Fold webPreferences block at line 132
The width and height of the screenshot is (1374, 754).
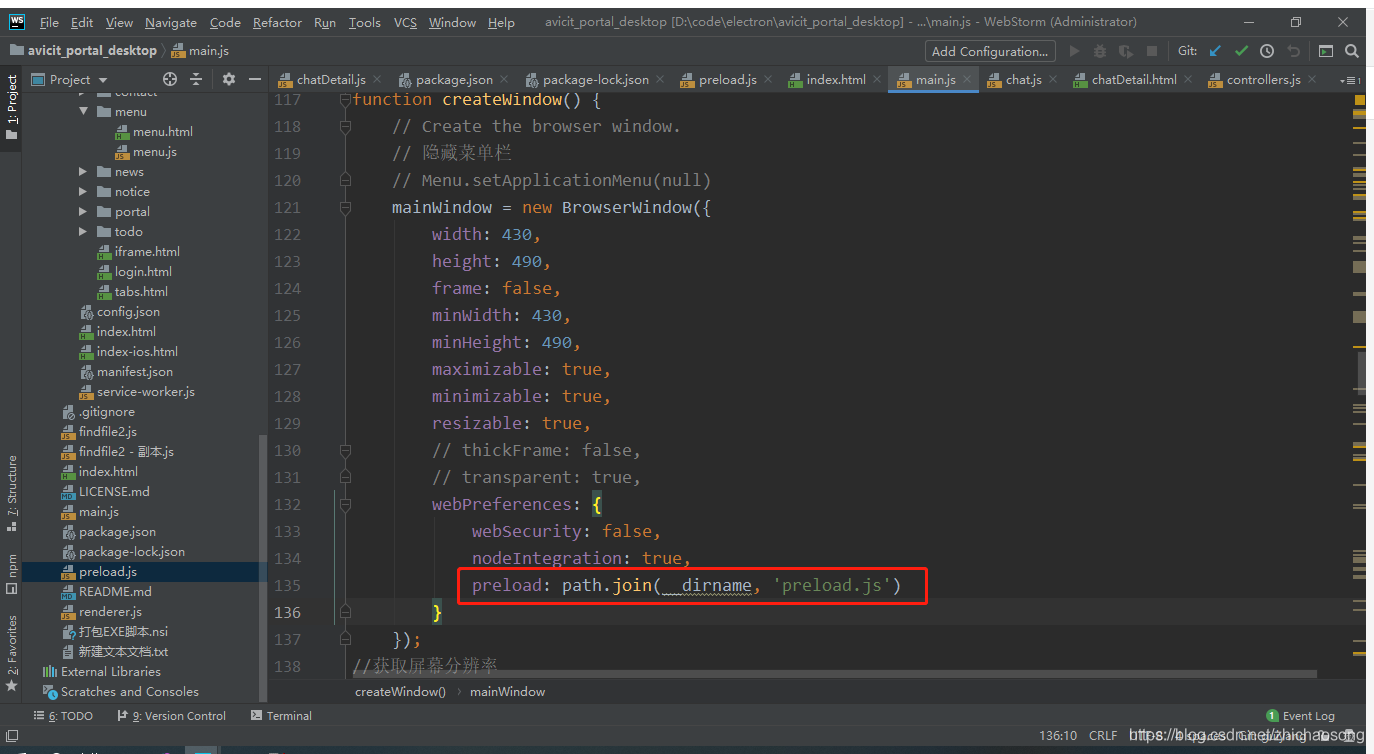345,504
